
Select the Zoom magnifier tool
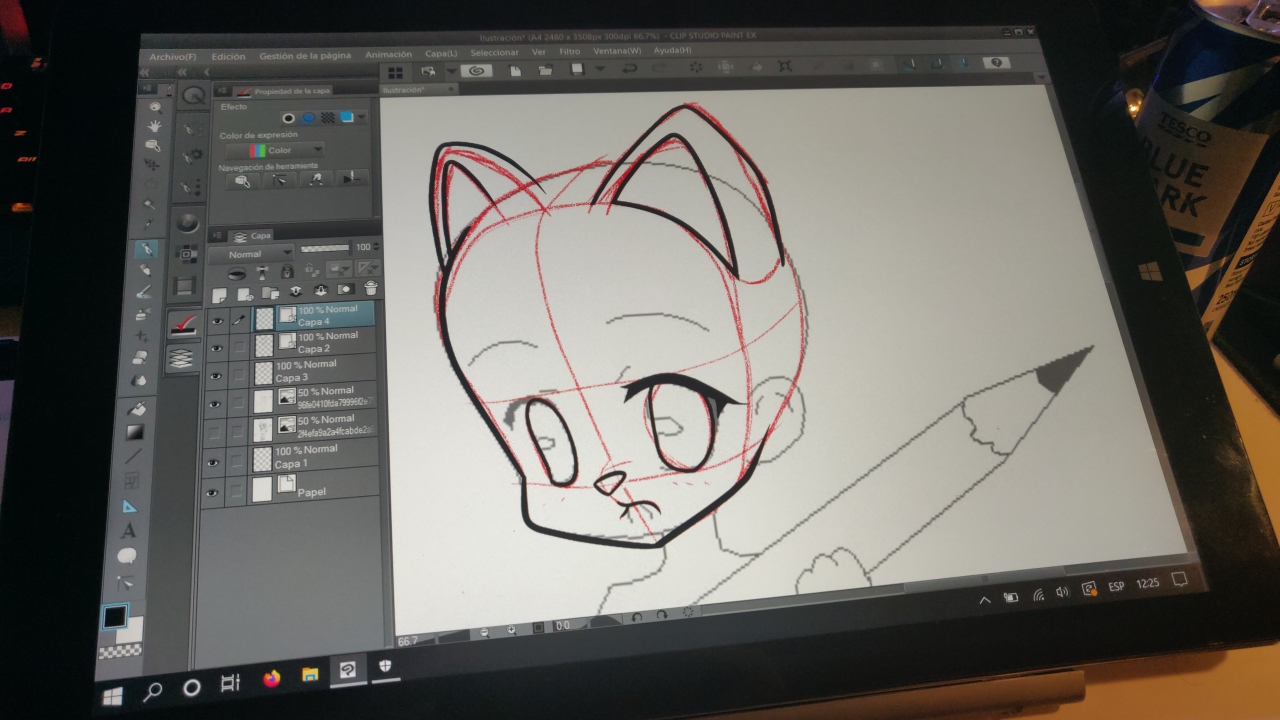click(x=154, y=106)
